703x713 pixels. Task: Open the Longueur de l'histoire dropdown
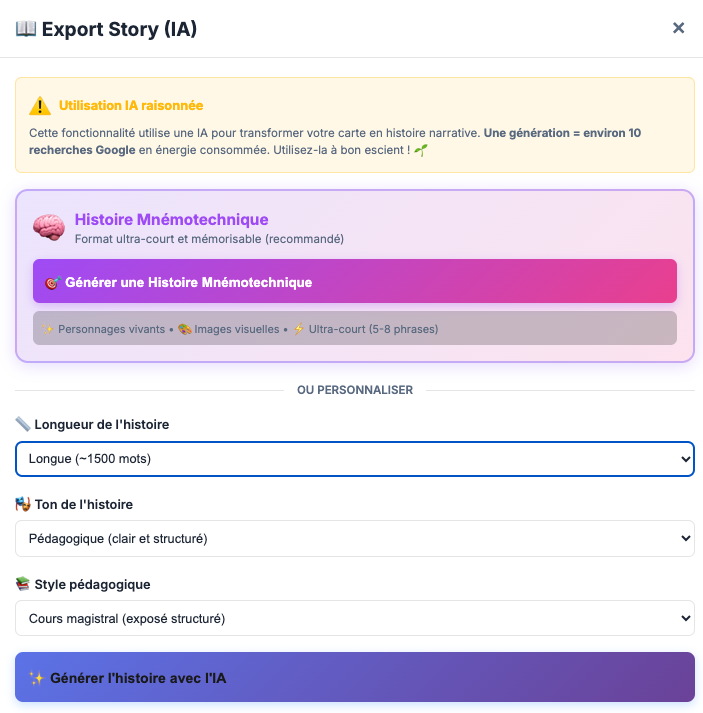point(354,459)
